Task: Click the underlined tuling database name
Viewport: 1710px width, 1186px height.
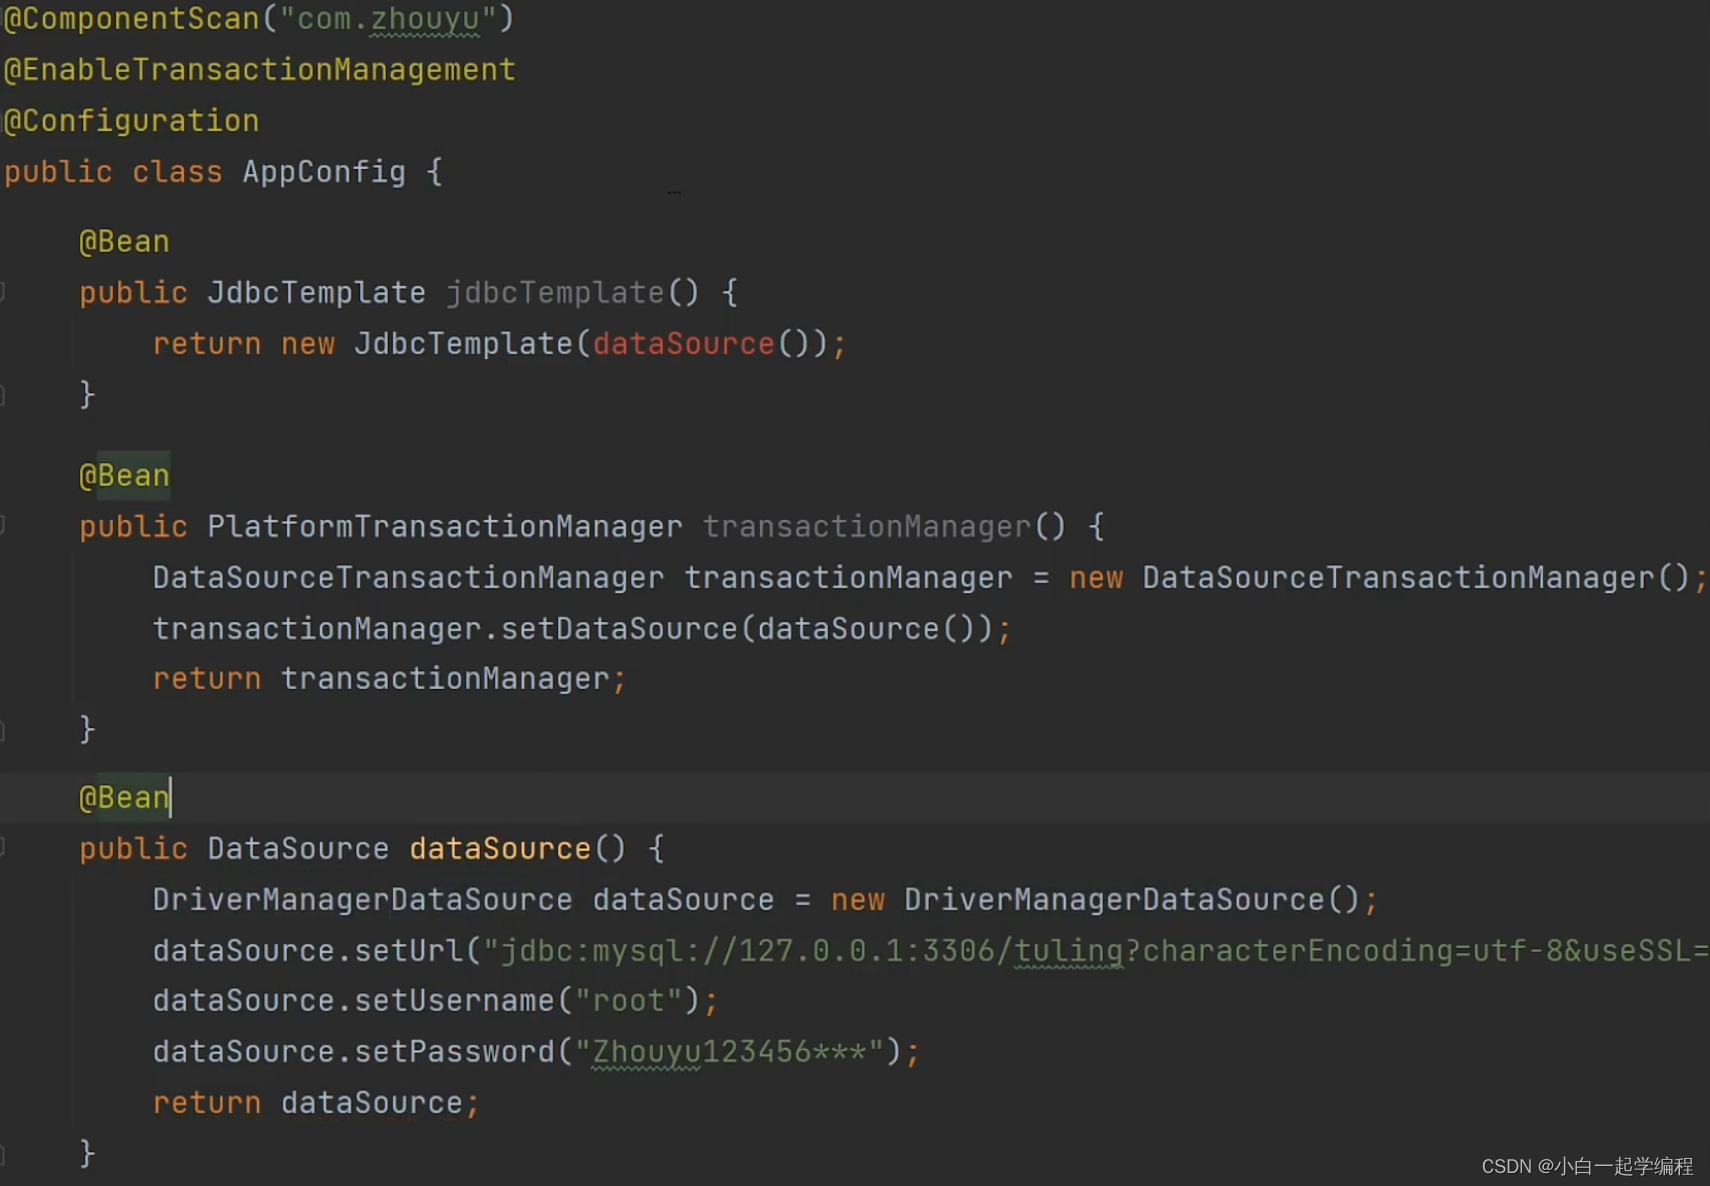Action: coord(1069,951)
